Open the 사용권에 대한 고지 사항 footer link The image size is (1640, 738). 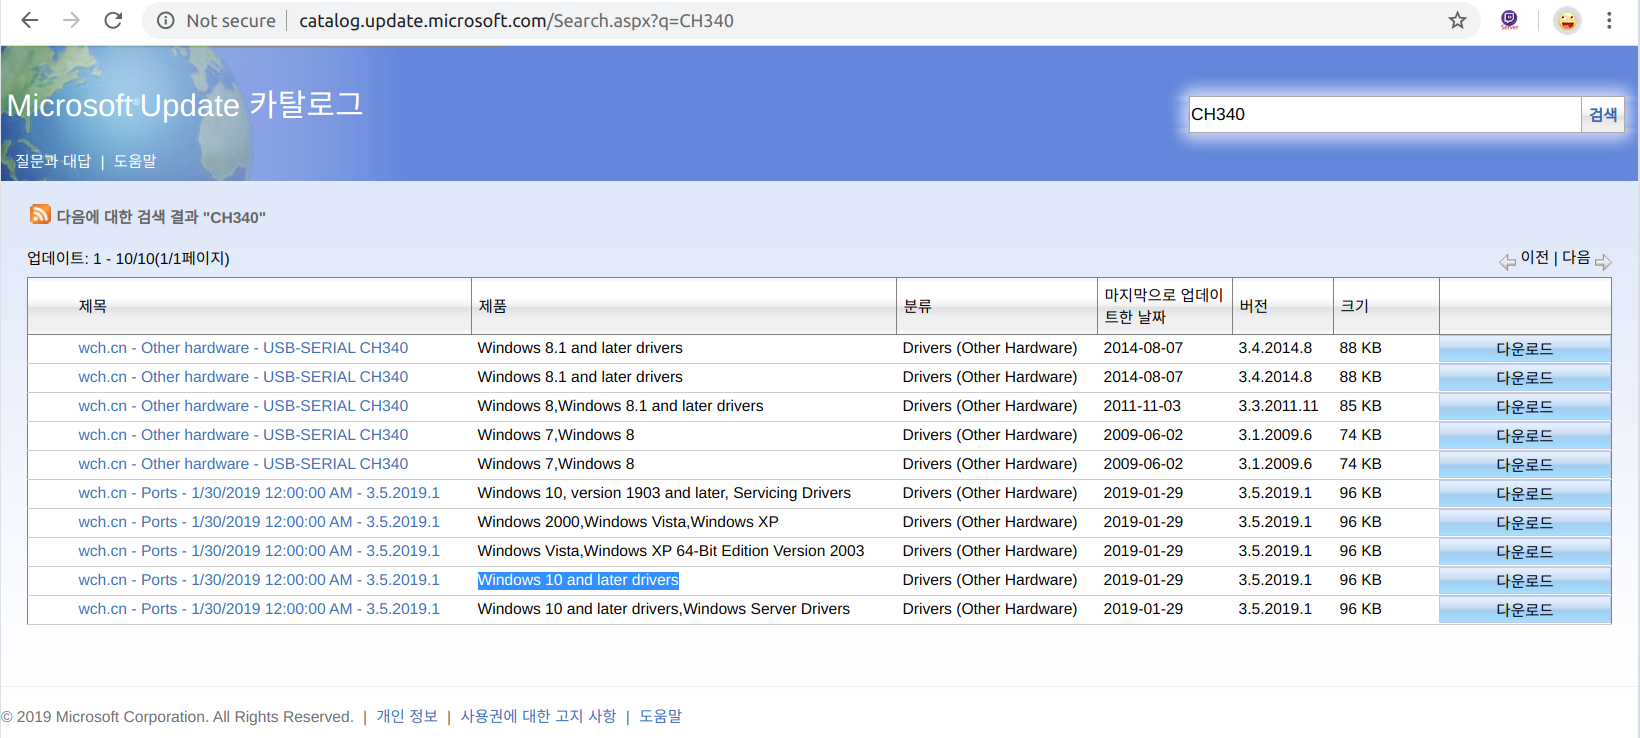(538, 716)
